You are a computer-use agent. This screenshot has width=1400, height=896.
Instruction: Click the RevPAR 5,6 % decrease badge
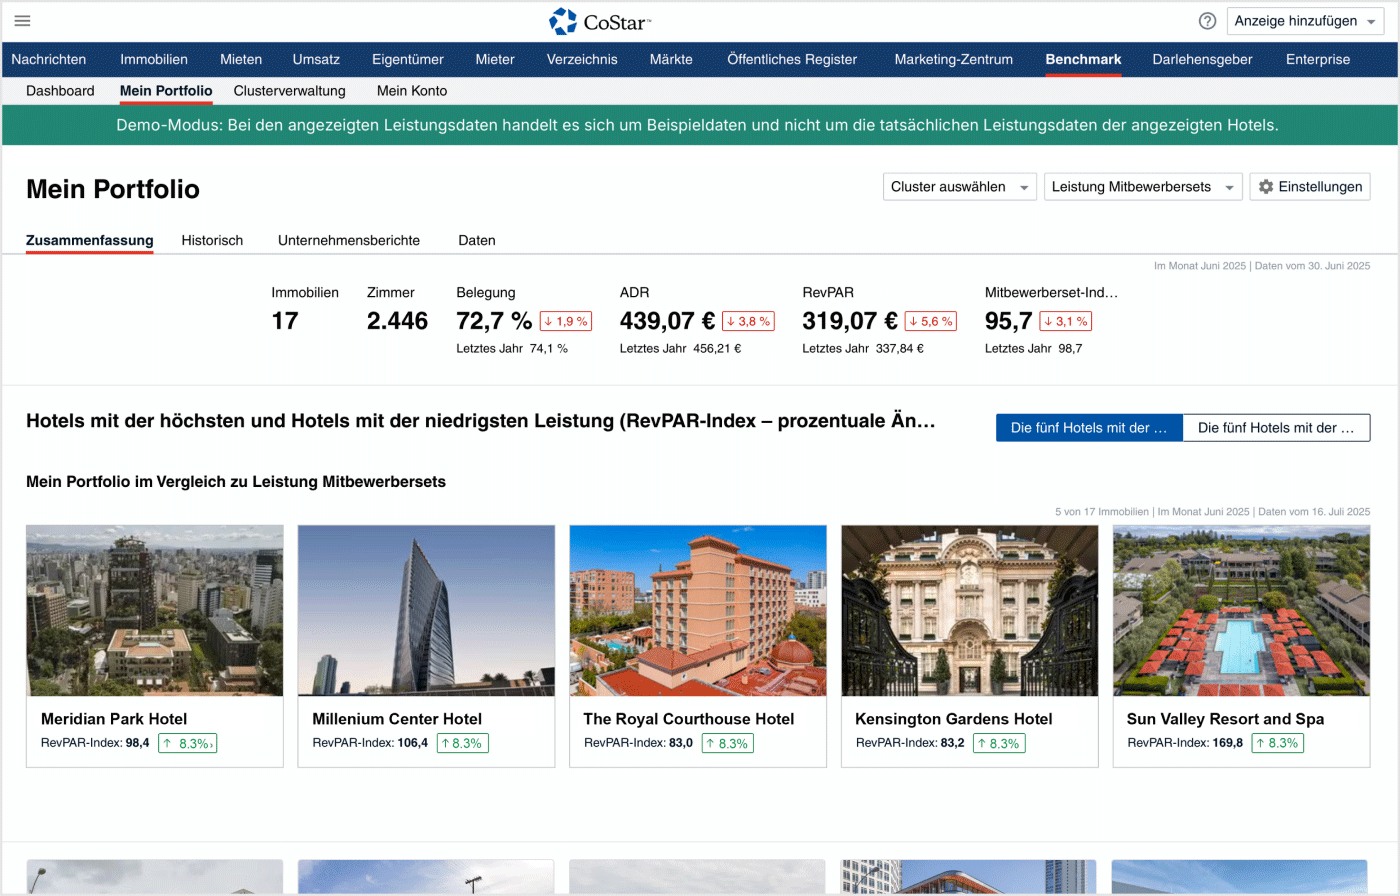[930, 321]
